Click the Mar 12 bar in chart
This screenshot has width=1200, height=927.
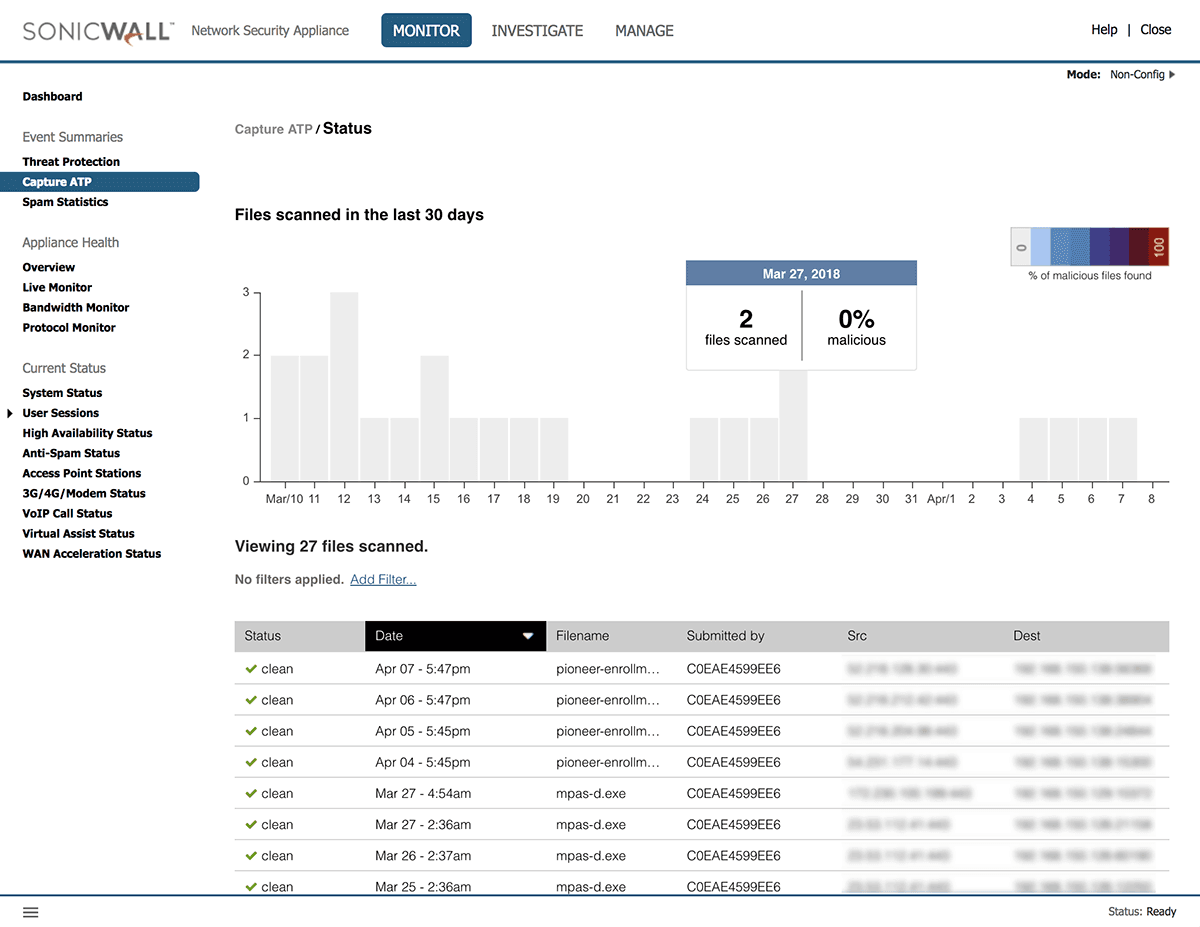tap(344, 386)
